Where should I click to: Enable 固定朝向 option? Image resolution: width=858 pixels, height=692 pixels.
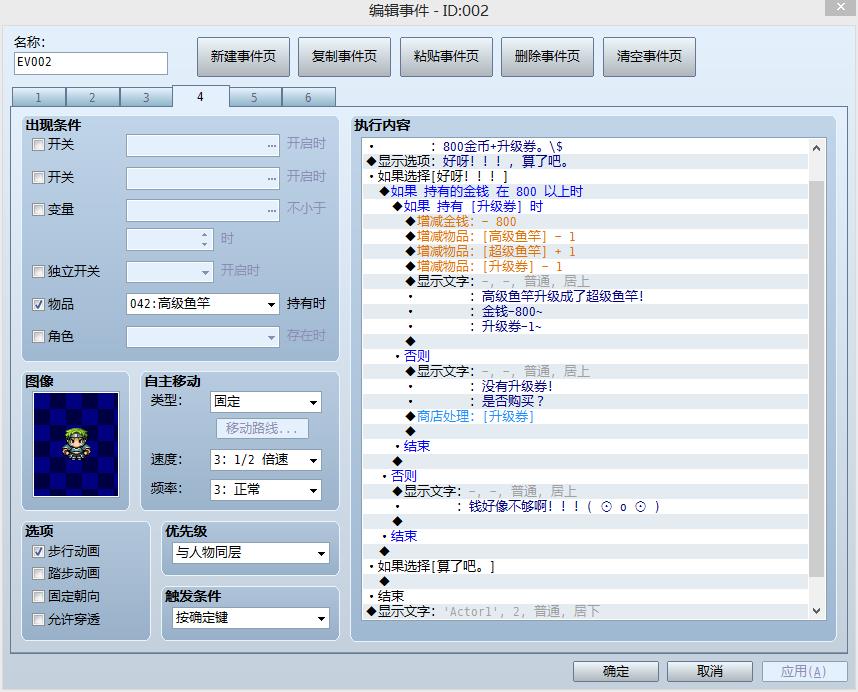click(x=38, y=596)
